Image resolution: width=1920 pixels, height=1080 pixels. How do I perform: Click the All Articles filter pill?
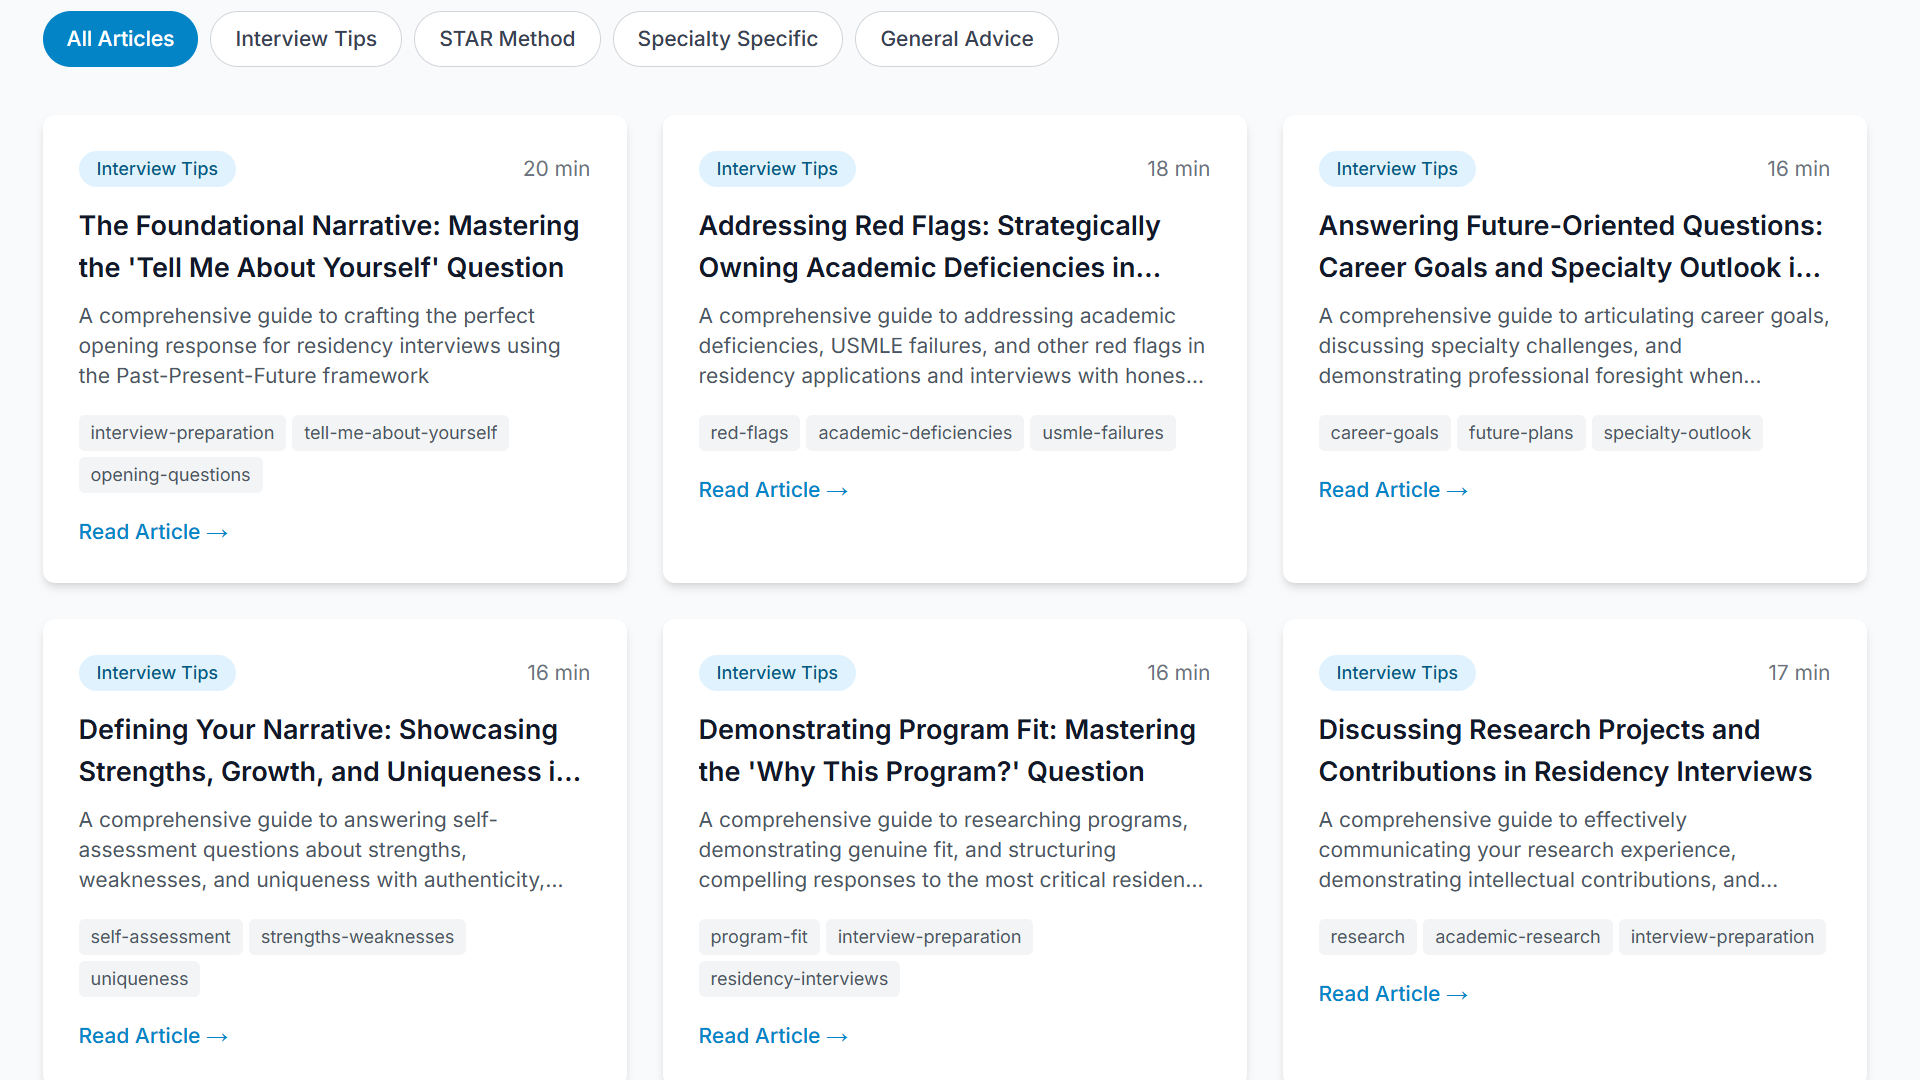coord(120,38)
